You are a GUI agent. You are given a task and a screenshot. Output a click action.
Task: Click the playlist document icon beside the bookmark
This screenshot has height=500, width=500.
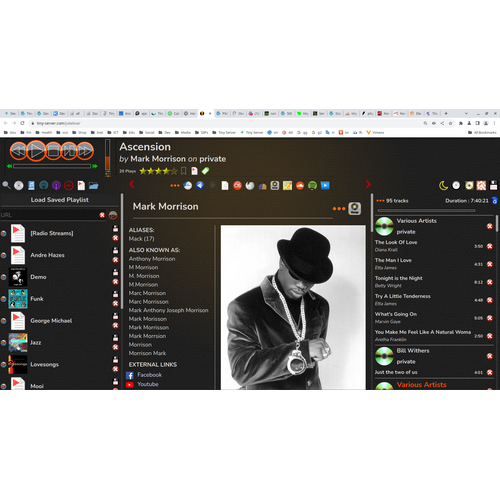(x=194, y=171)
